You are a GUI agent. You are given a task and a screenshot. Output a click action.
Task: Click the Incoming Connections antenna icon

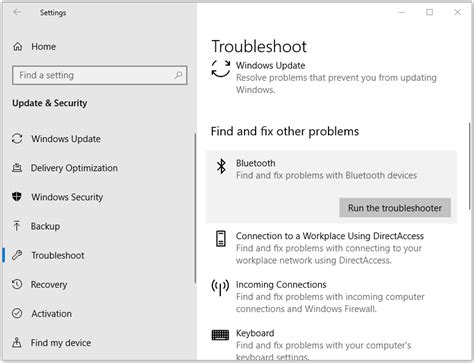tap(220, 287)
